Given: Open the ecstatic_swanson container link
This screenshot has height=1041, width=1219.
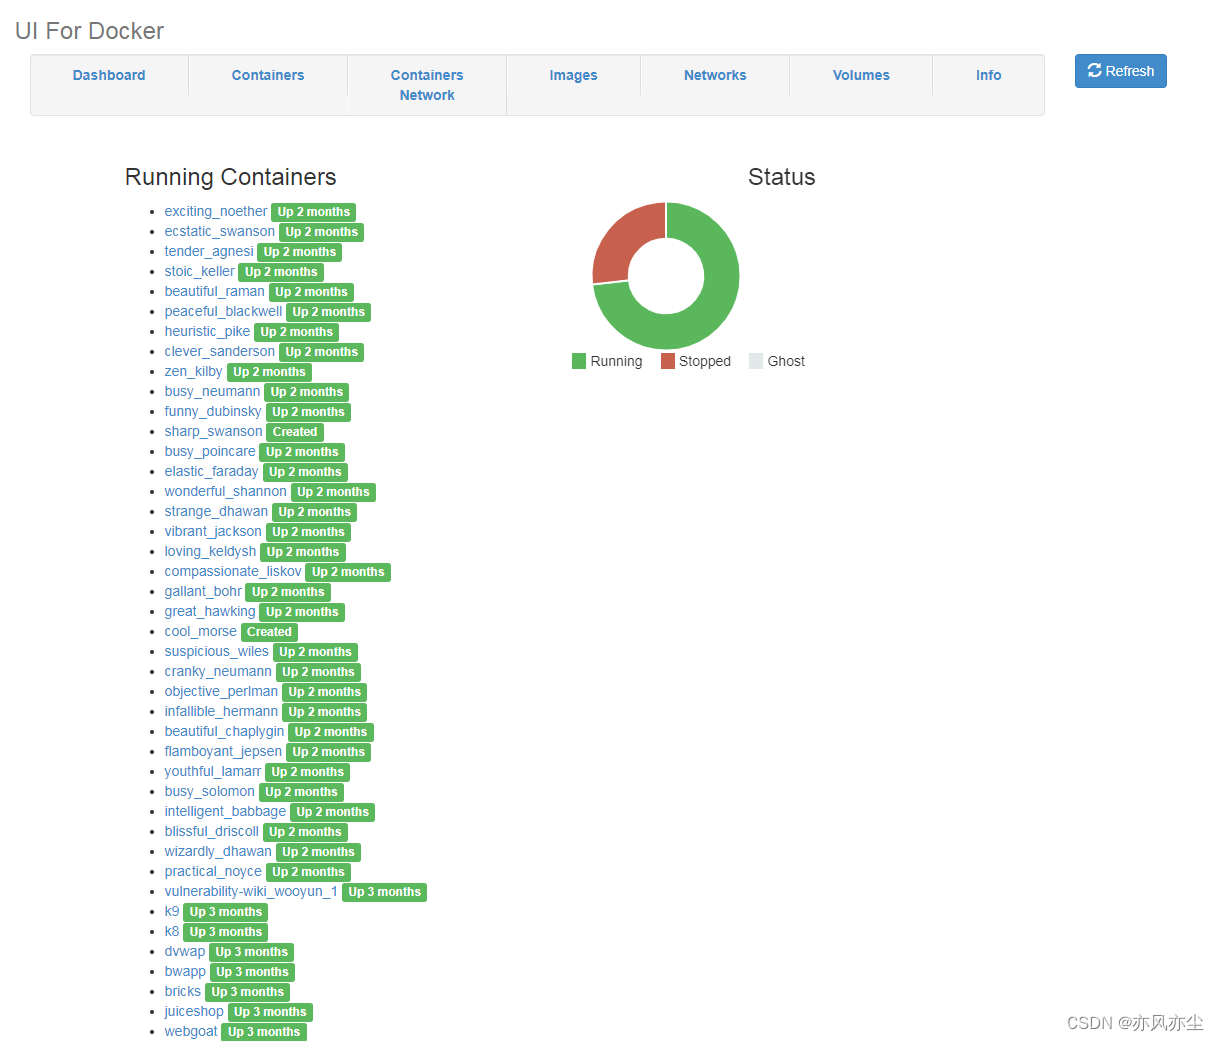Looking at the screenshot, I should (x=220, y=231).
